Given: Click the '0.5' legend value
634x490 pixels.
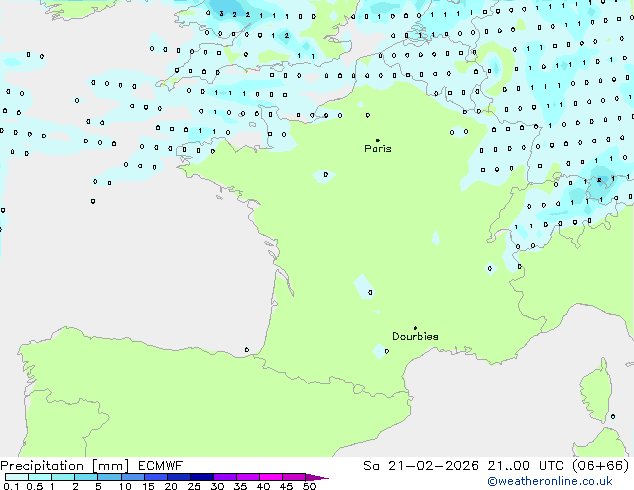Looking at the screenshot, I should coord(35,486).
